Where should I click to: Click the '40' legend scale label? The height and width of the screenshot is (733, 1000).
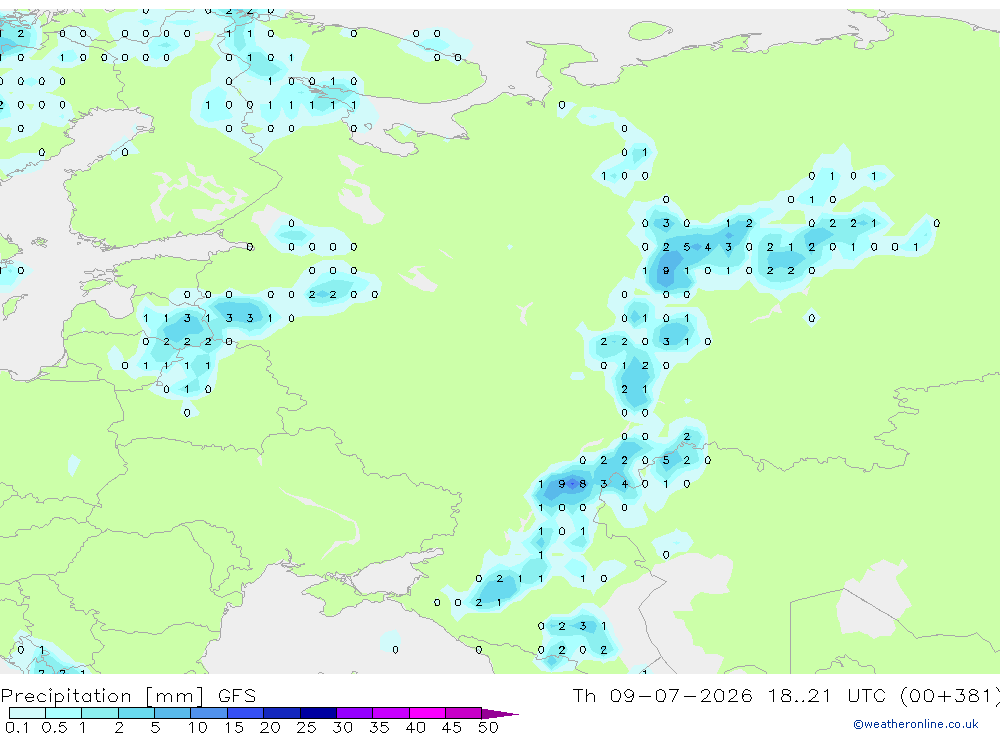pos(415,727)
